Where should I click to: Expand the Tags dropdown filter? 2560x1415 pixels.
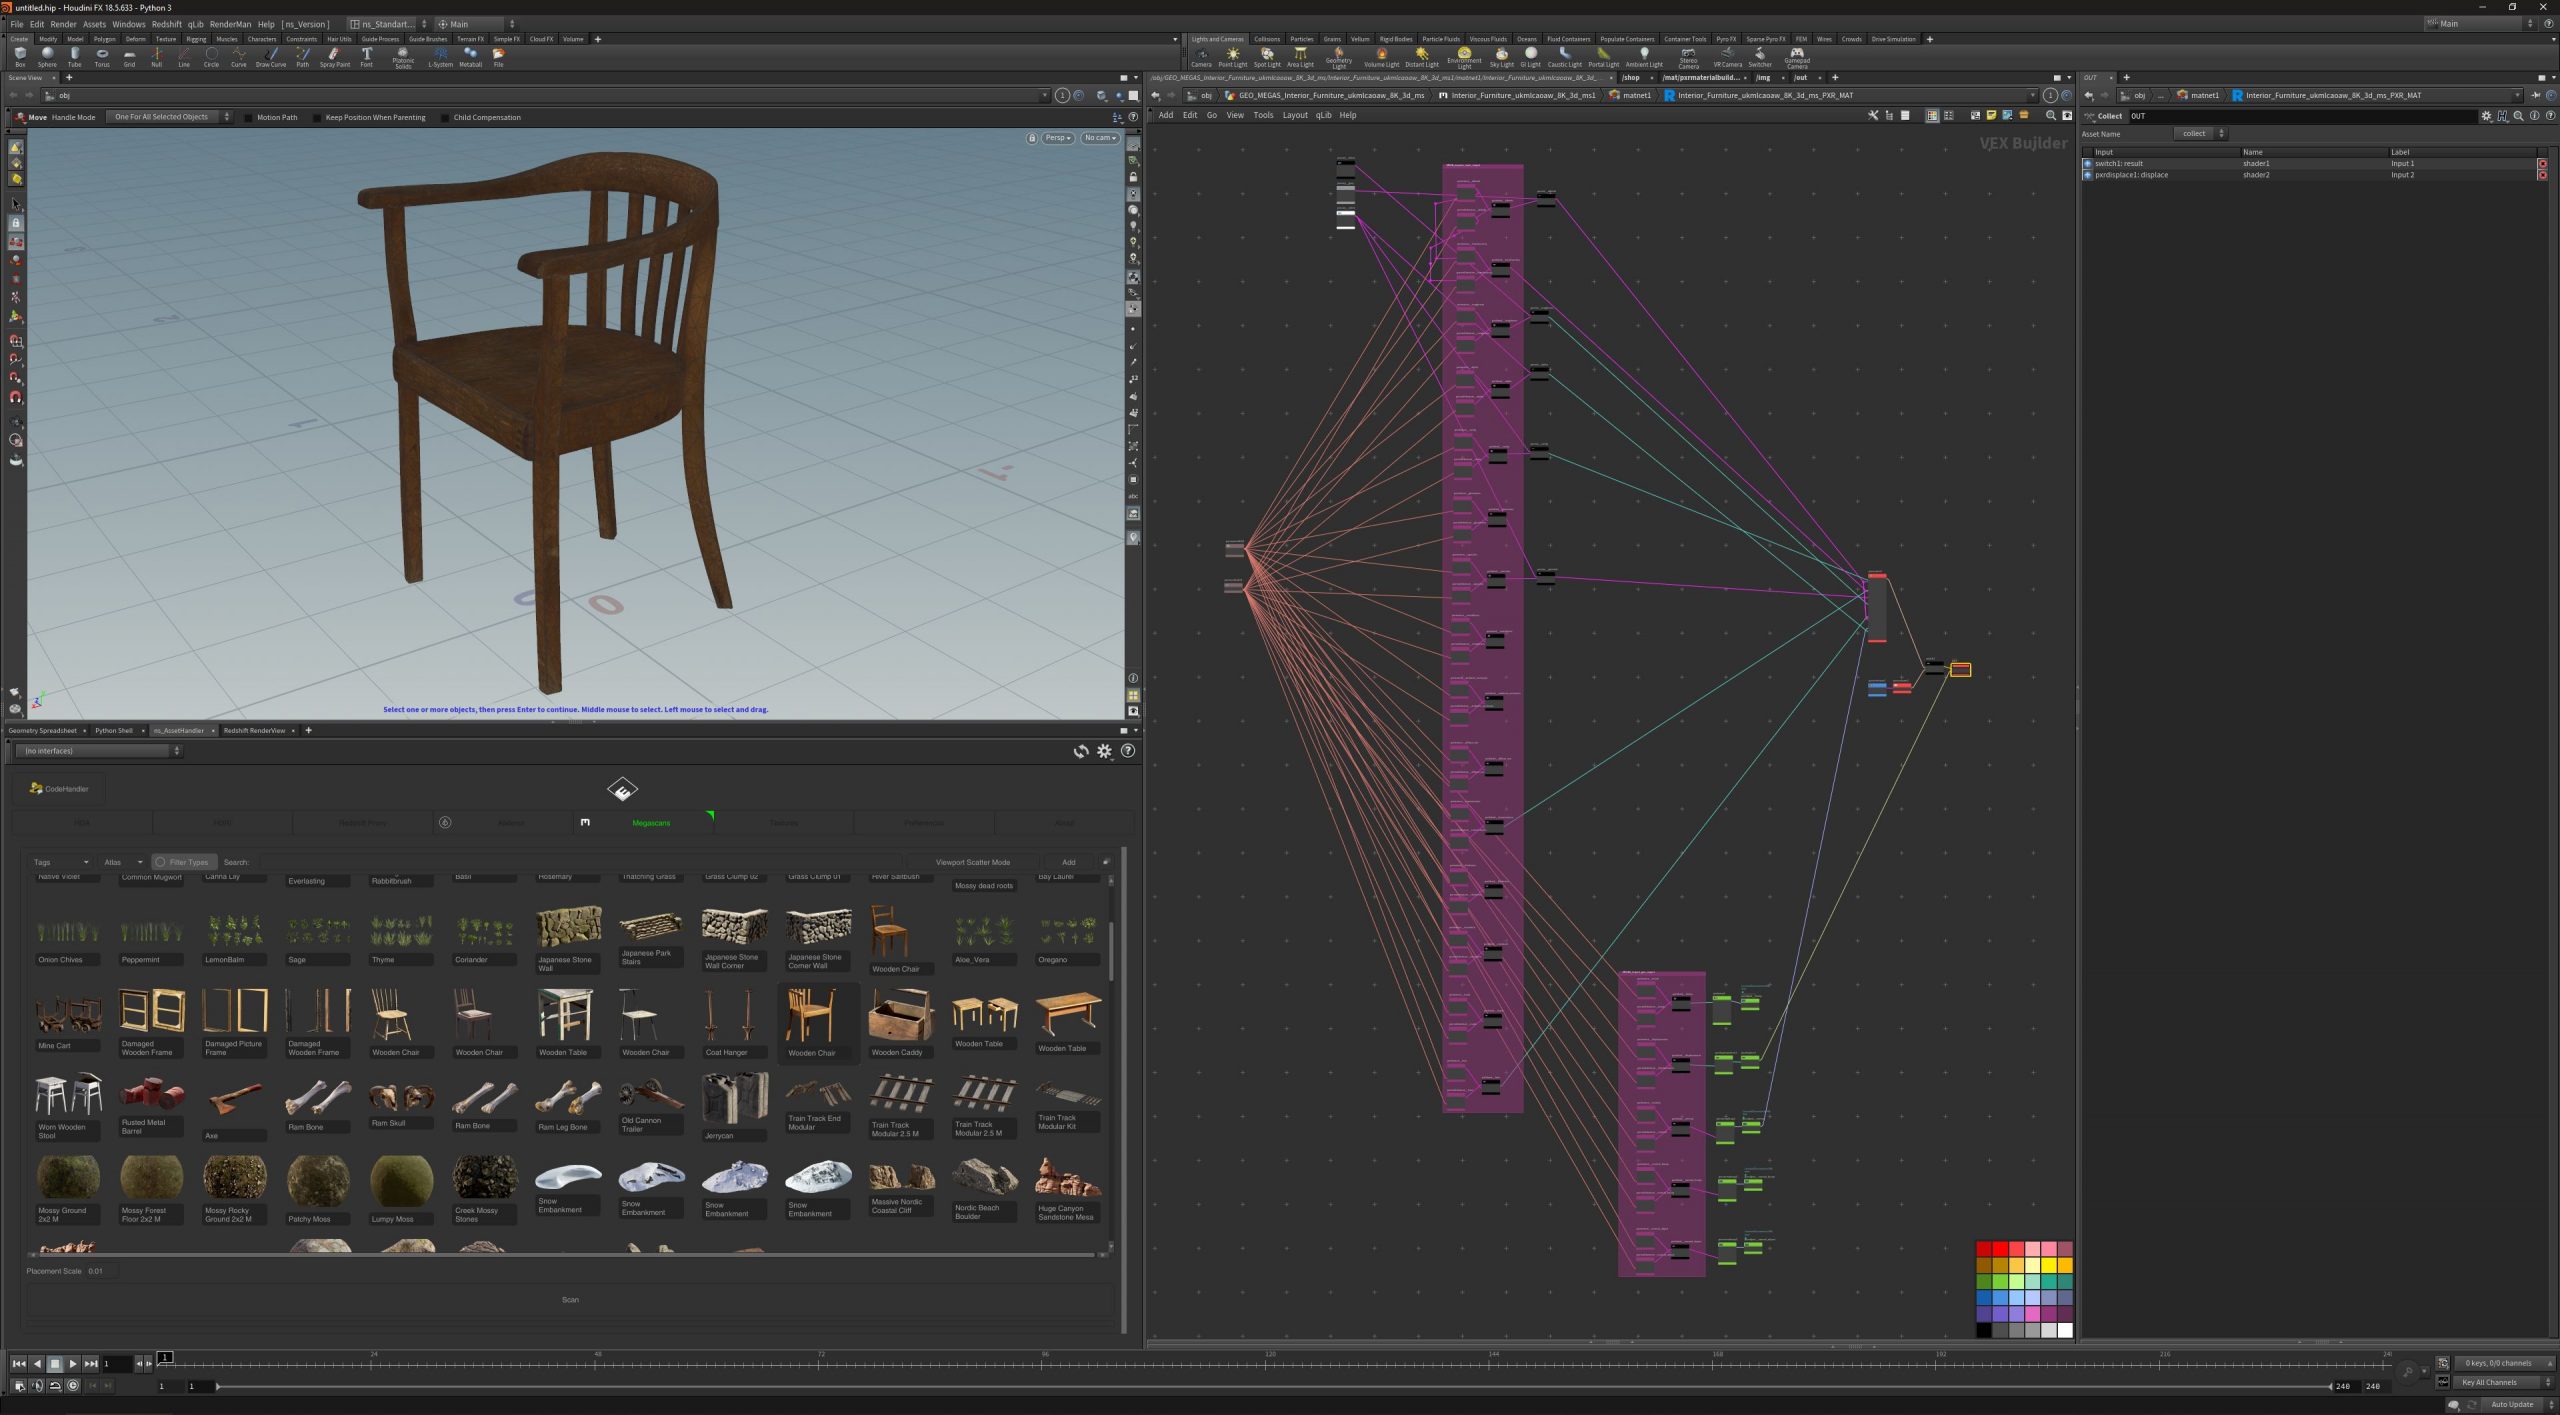tap(61, 862)
